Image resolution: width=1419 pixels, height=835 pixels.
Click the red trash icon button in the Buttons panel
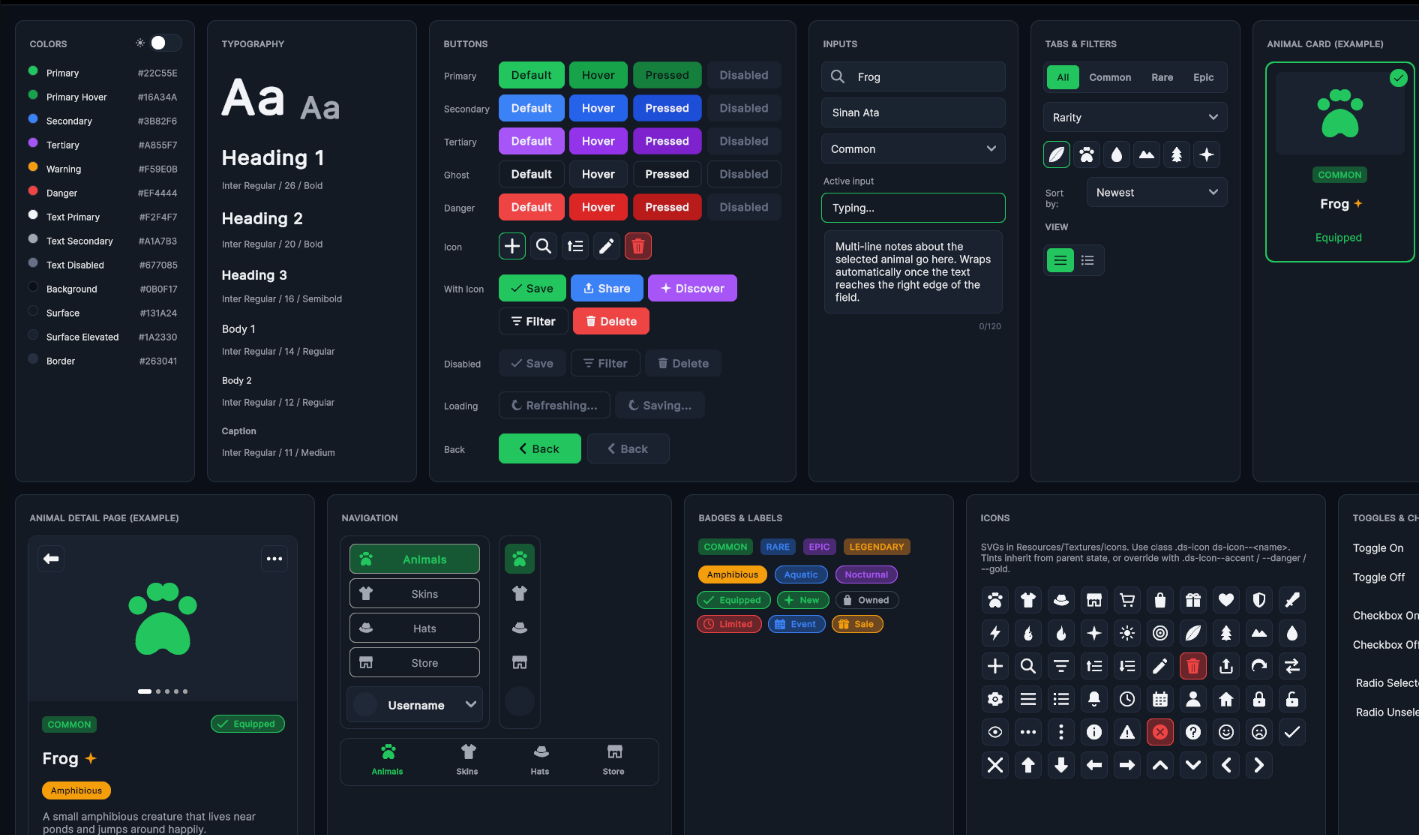(638, 245)
